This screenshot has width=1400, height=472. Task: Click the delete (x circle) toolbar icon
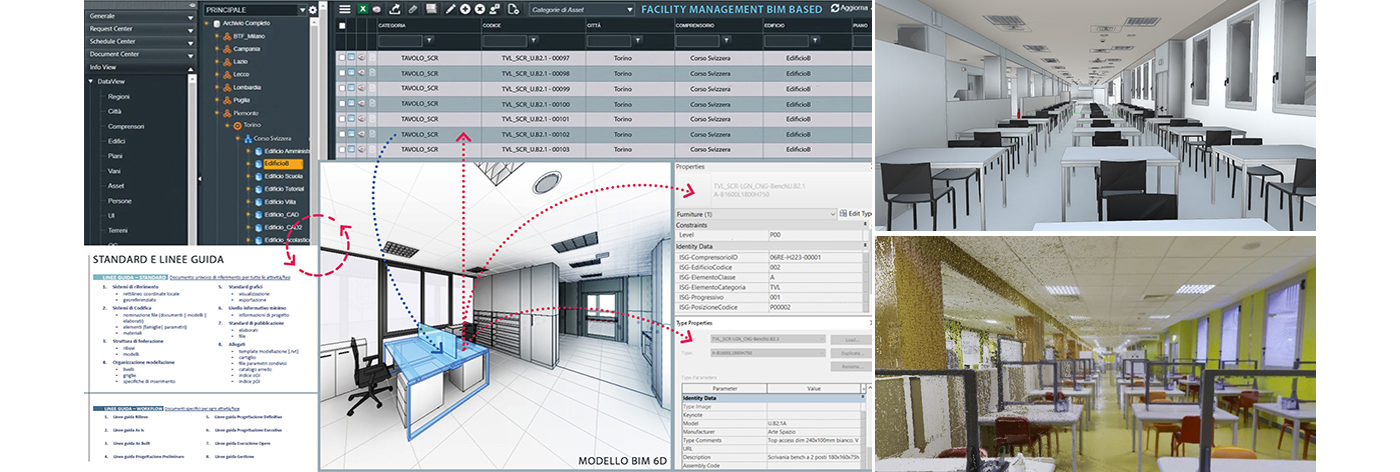(x=480, y=9)
